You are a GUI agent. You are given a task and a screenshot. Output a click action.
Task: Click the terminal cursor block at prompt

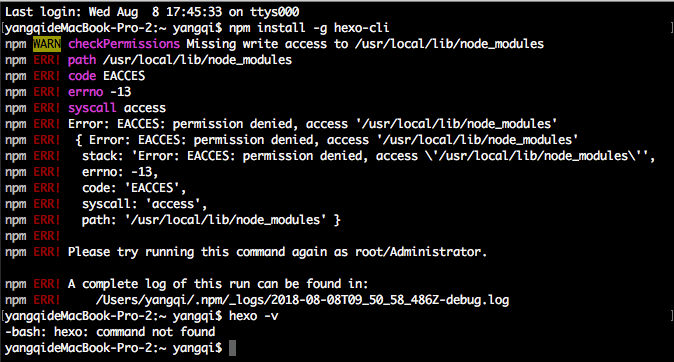(233, 348)
